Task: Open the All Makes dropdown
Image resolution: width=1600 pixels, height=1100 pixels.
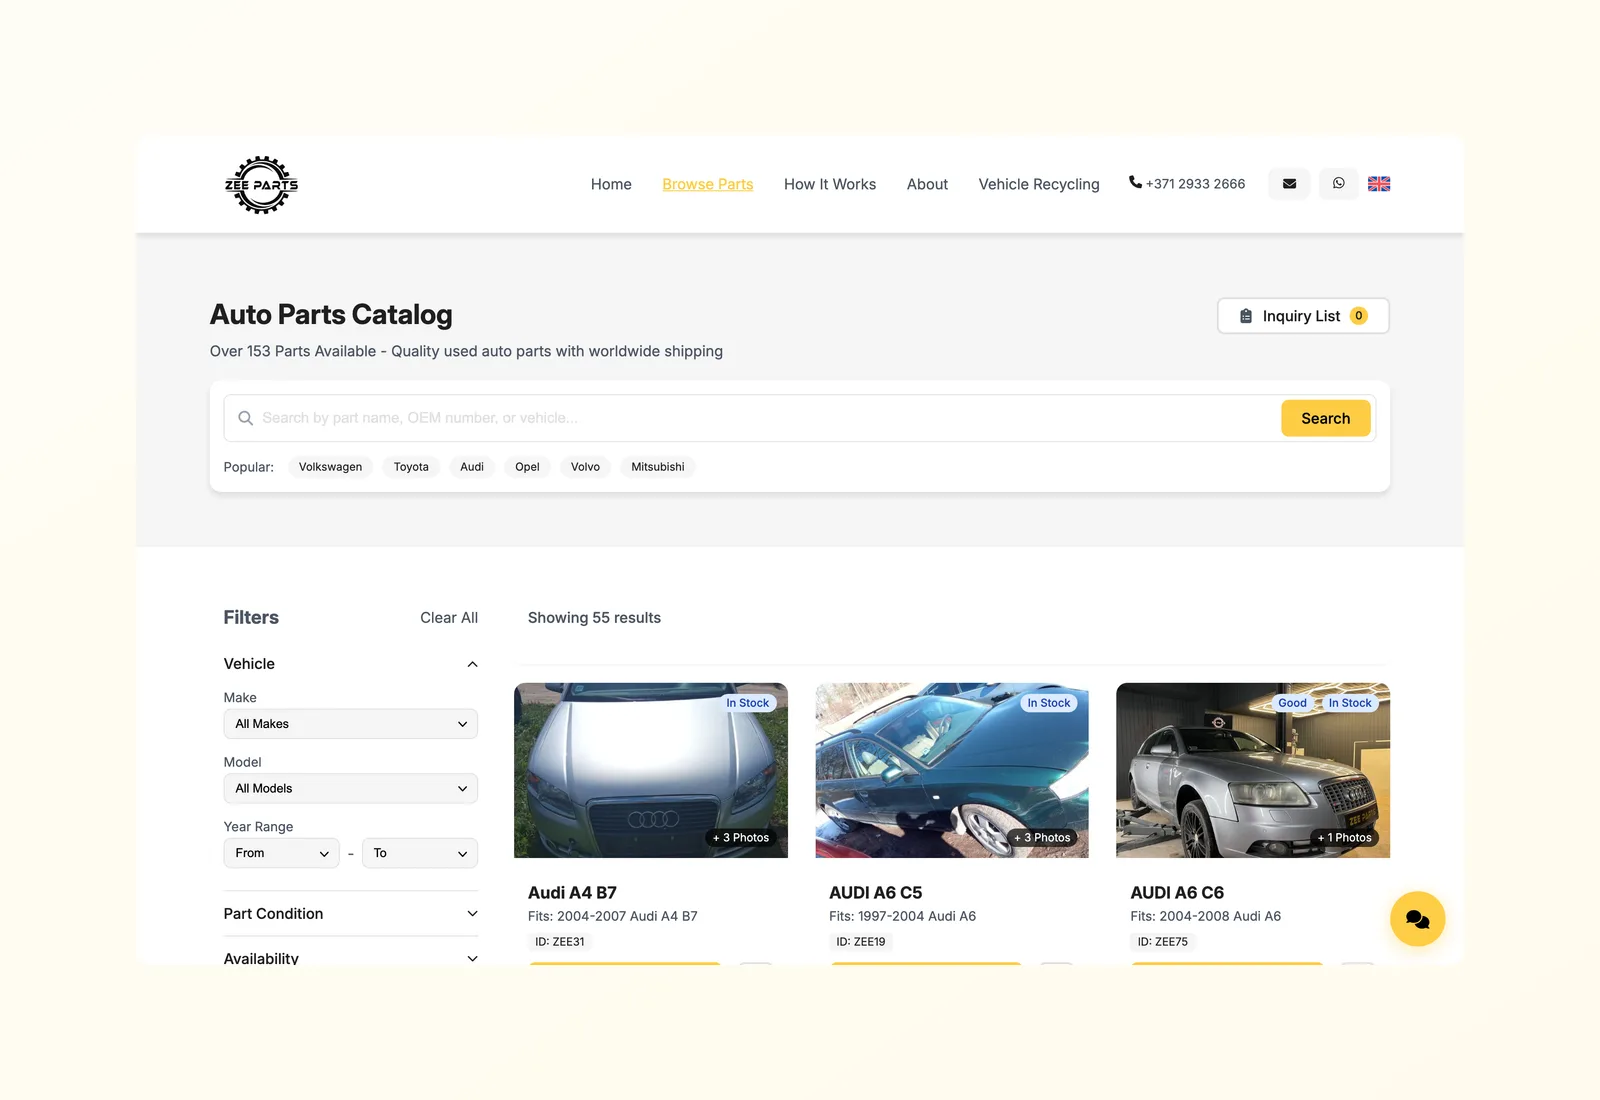Action: (351, 724)
